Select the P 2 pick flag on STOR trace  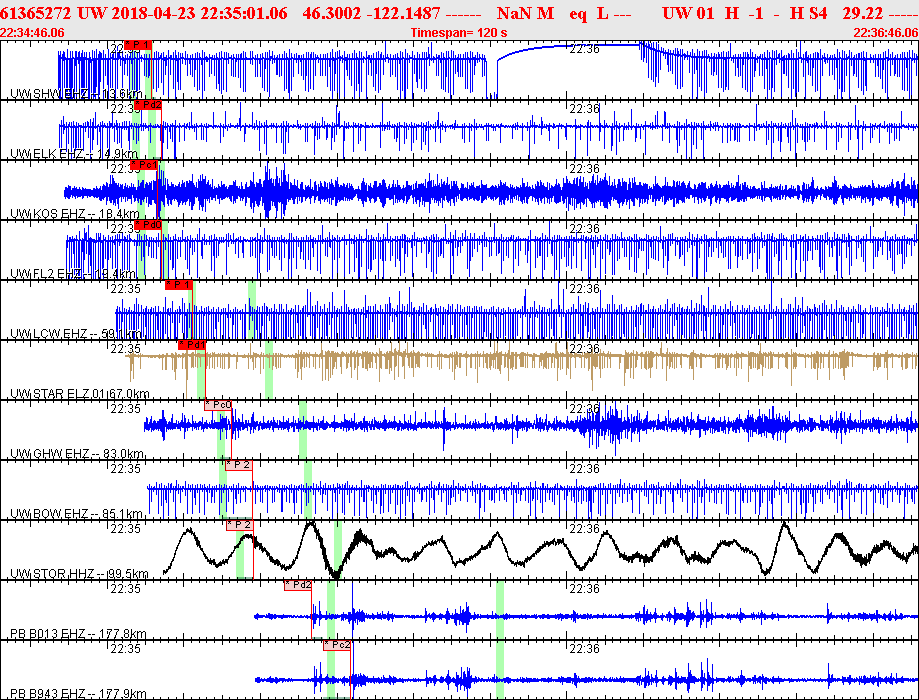240,525
